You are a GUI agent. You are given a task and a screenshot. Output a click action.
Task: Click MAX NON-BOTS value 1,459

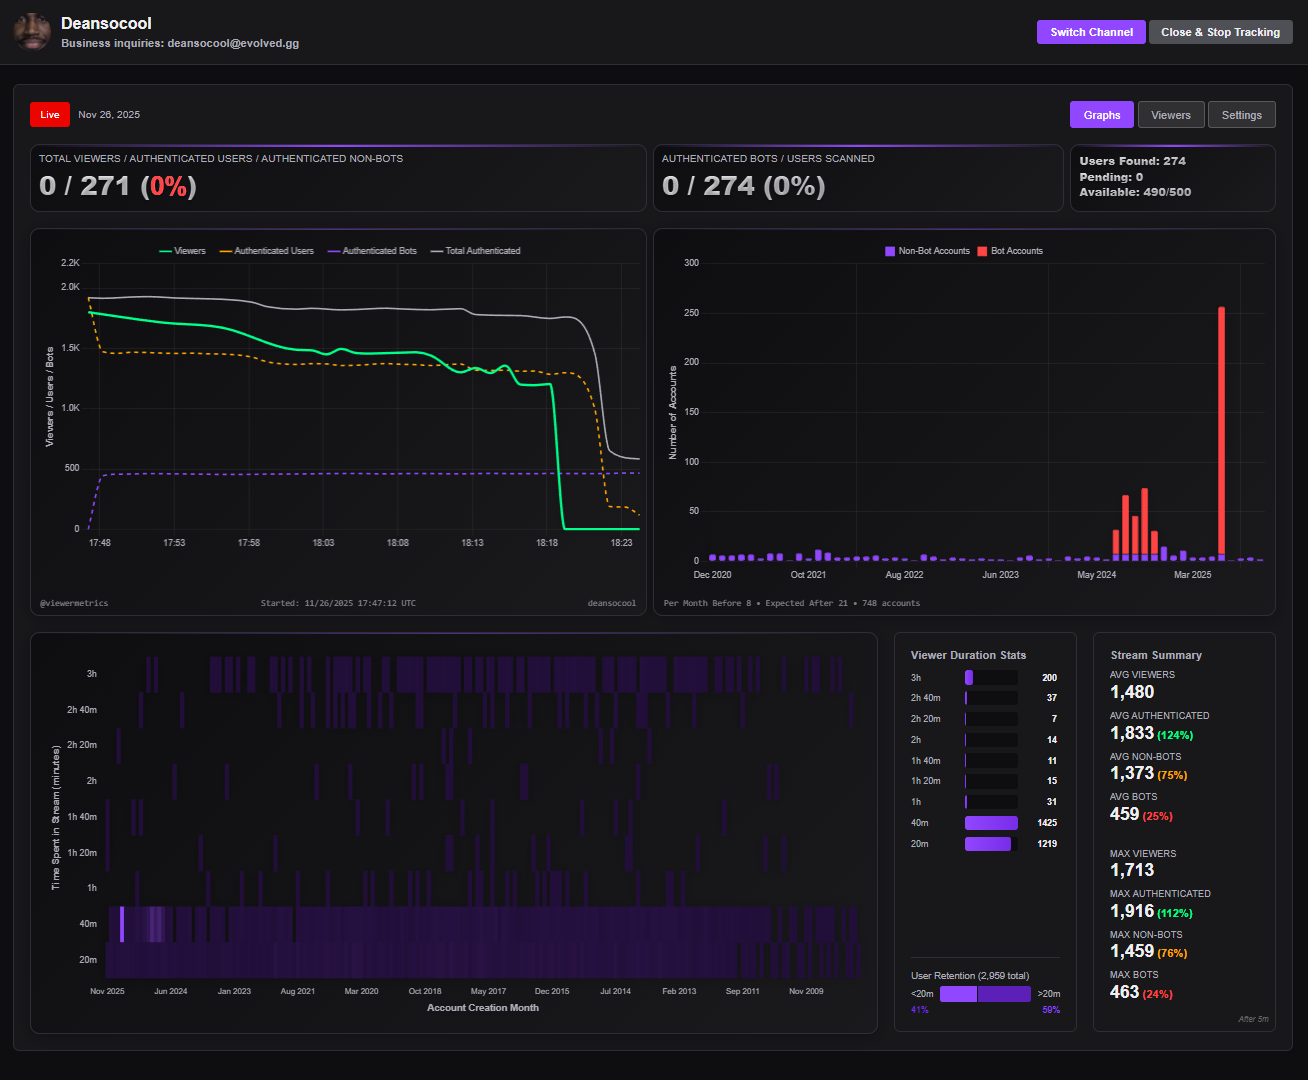(1132, 951)
